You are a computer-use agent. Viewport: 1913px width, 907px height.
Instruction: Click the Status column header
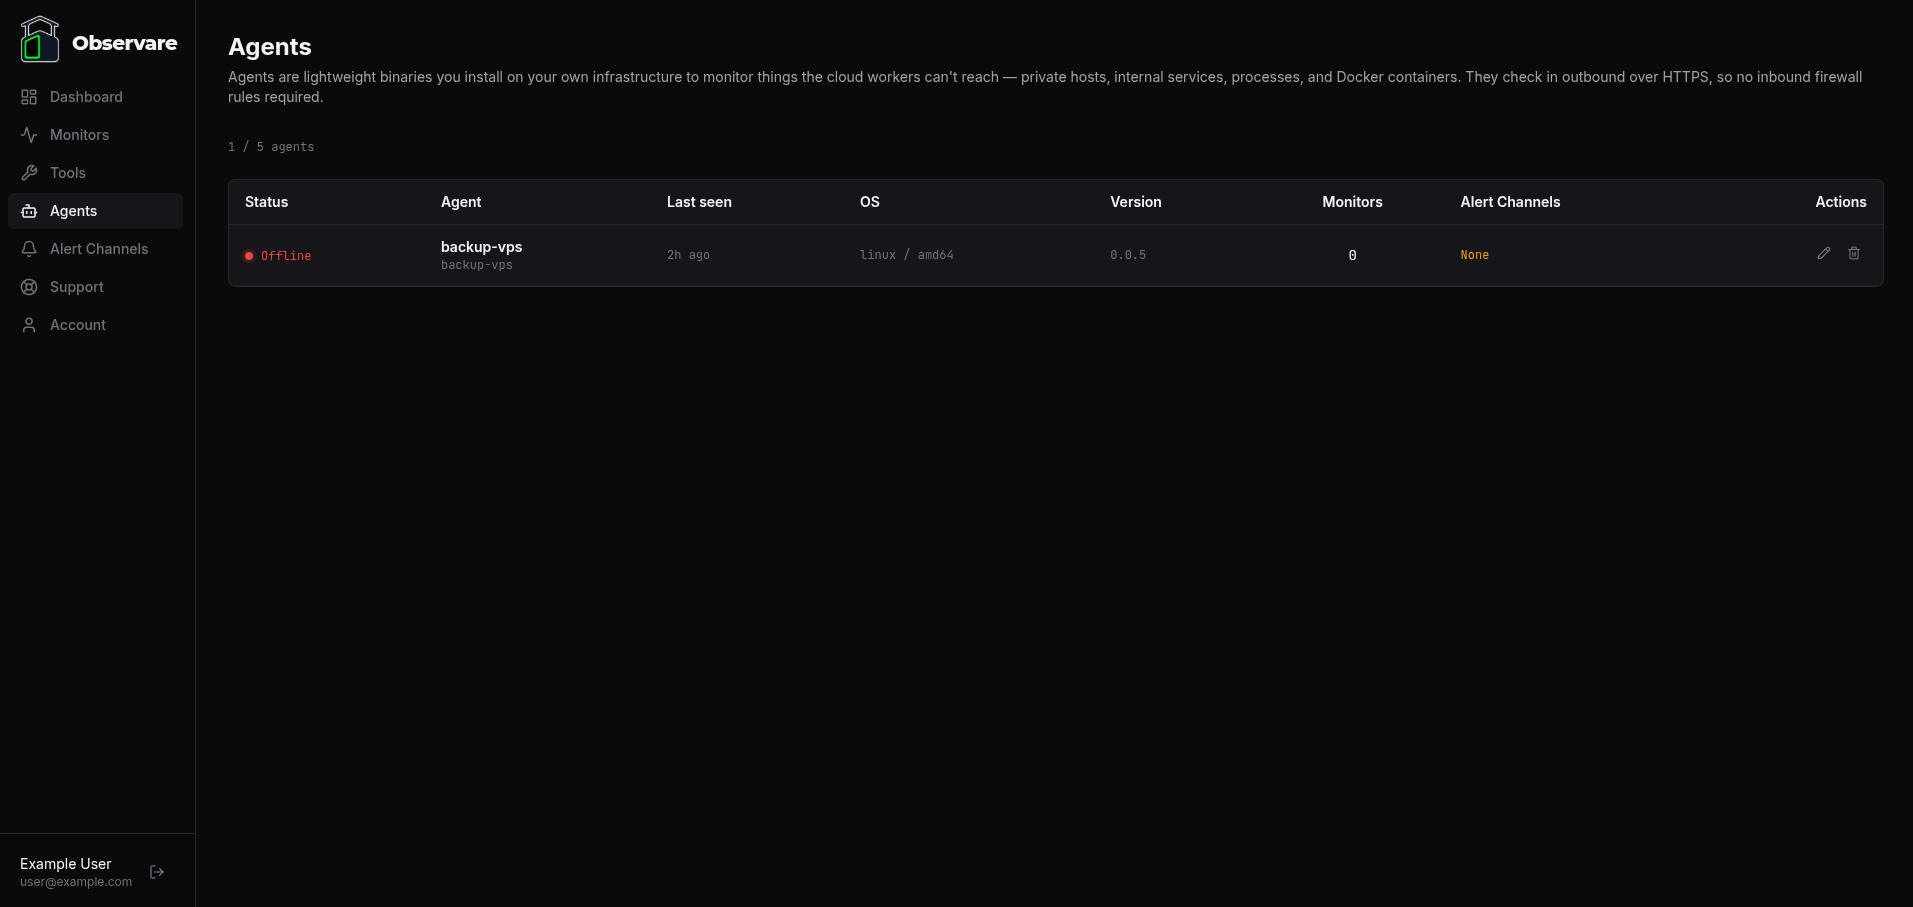tap(266, 202)
